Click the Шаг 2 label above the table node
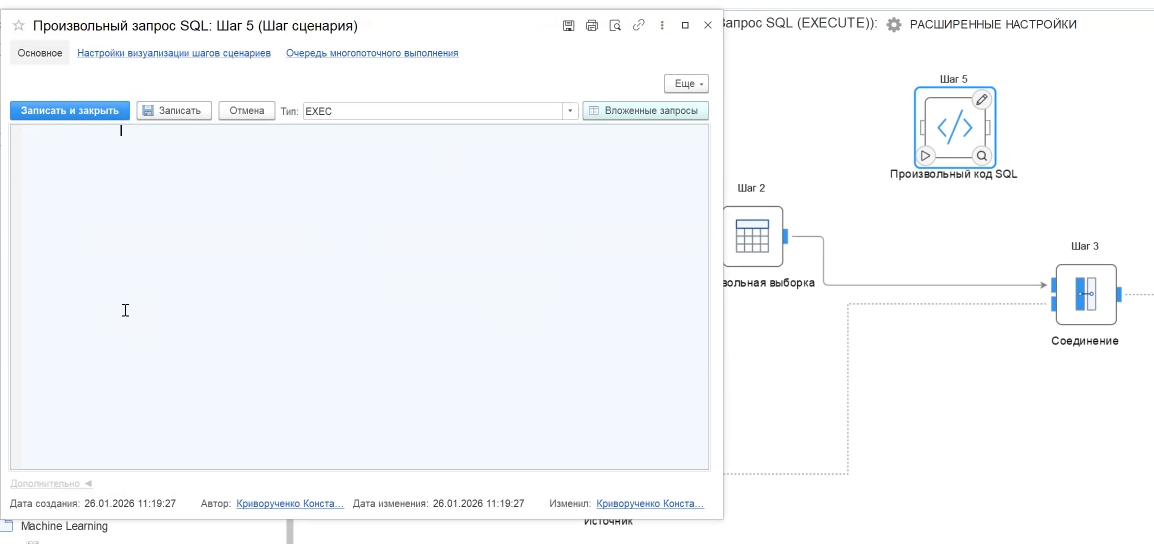1154x544 pixels. pyautogui.click(x=751, y=188)
